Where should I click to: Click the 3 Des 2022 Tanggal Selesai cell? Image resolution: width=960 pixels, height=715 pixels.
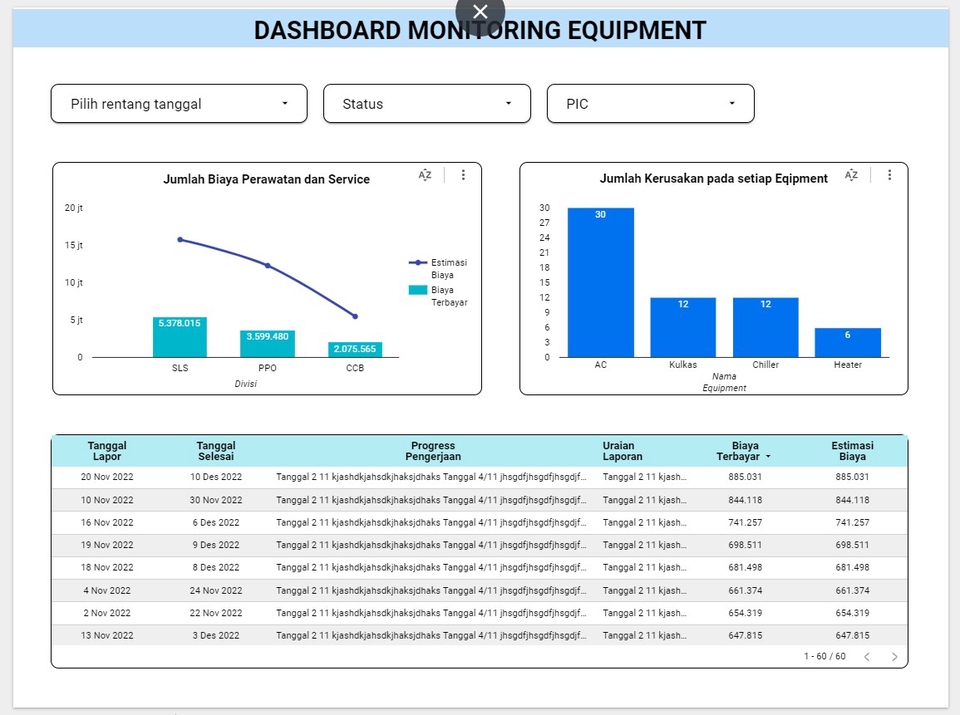[x=216, y=635]
